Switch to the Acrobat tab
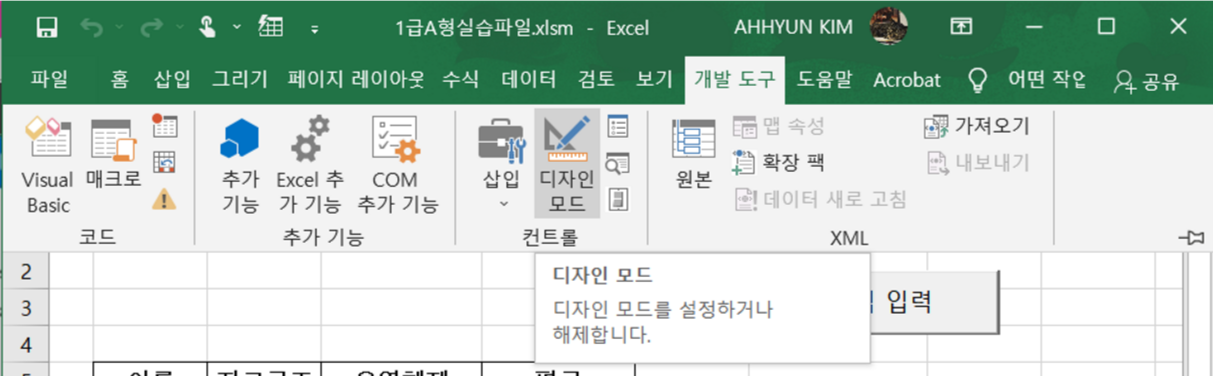Screen dimensions: 1213x376 click(907, 80)
